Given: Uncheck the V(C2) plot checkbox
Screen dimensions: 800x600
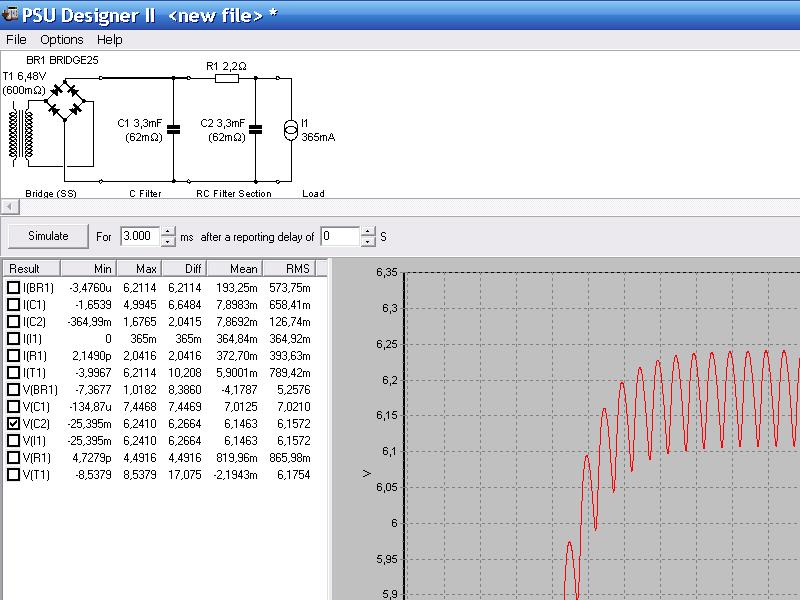Looking at the screenshot, I should click(13, 423).
